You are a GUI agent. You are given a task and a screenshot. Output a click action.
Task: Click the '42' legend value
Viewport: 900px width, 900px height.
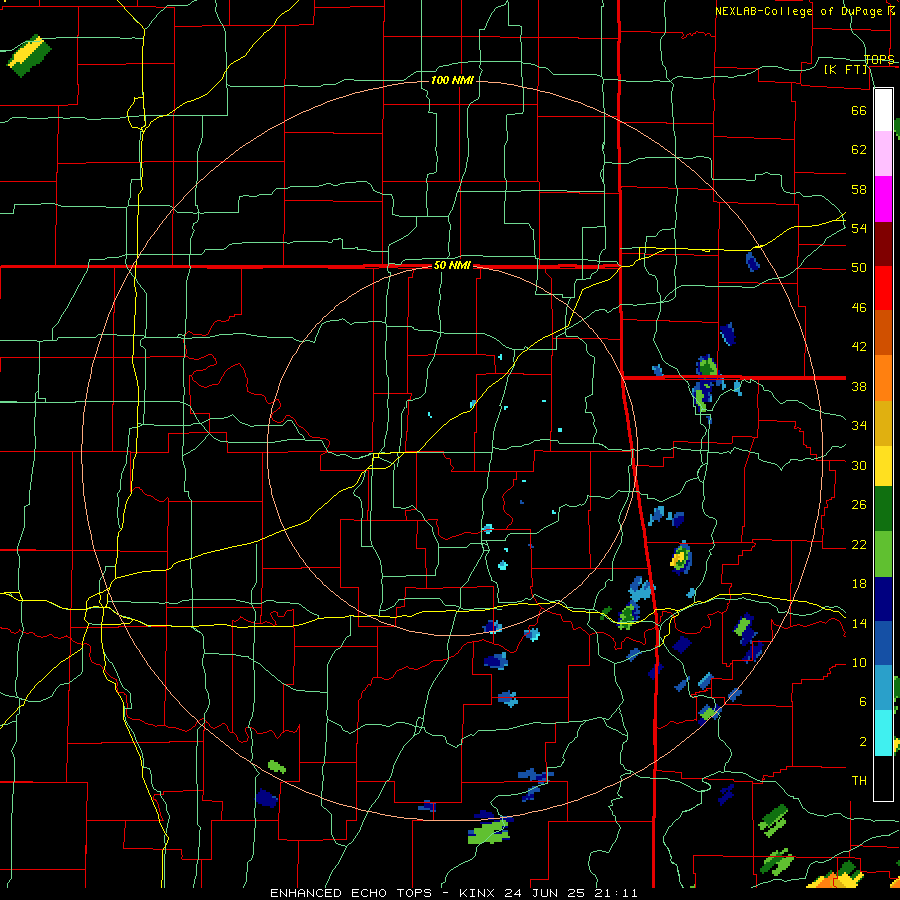click(x=859, y=347)
